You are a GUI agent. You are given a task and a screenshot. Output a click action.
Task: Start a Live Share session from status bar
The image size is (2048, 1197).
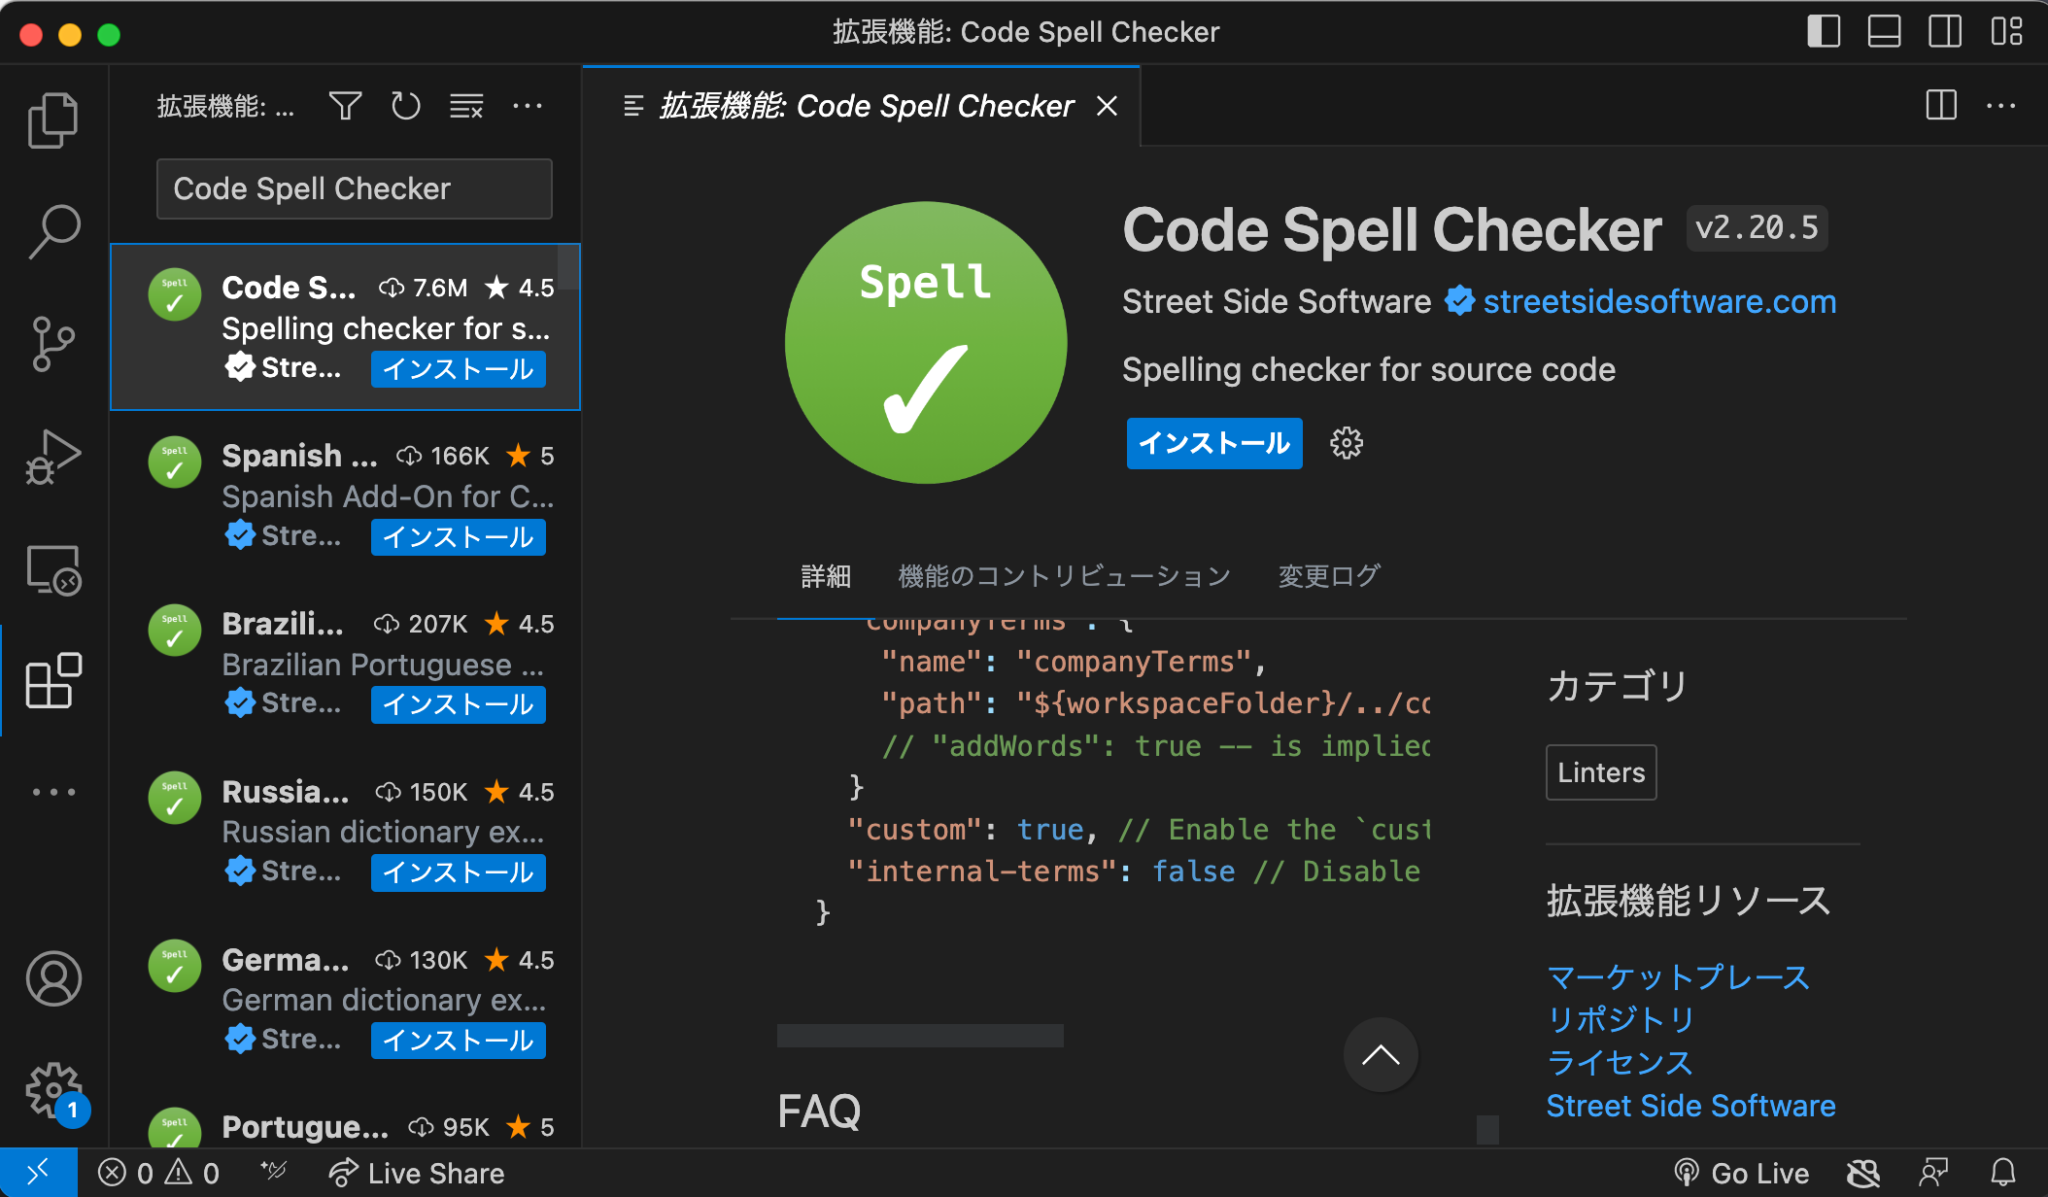(x=415, y=1172)
